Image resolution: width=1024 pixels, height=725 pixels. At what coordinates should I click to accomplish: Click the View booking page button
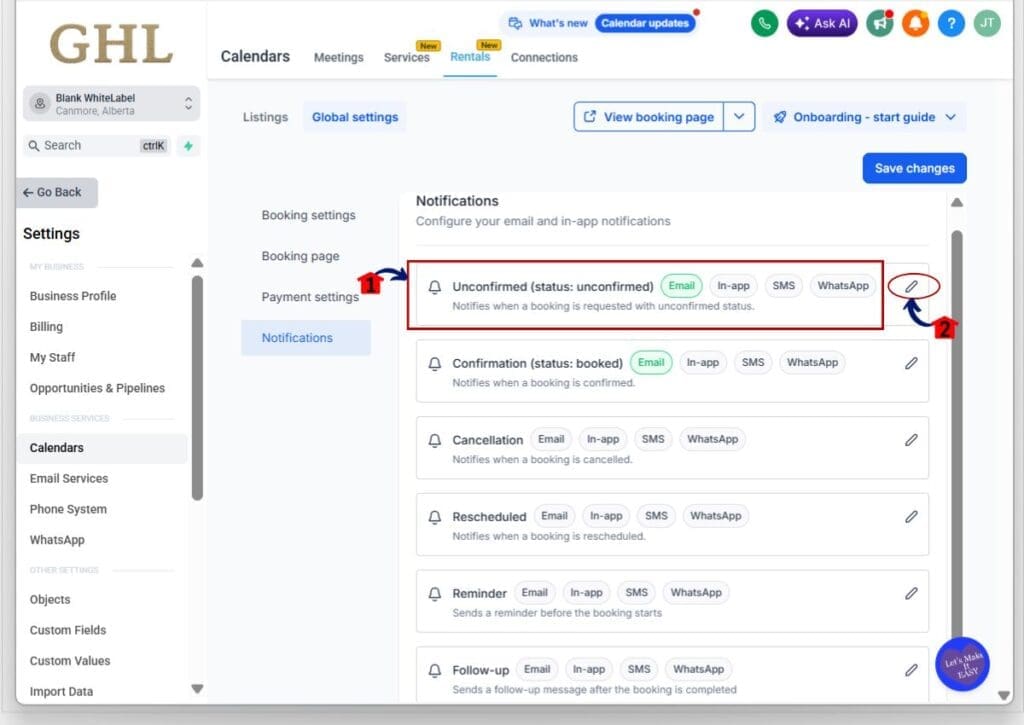648,117
